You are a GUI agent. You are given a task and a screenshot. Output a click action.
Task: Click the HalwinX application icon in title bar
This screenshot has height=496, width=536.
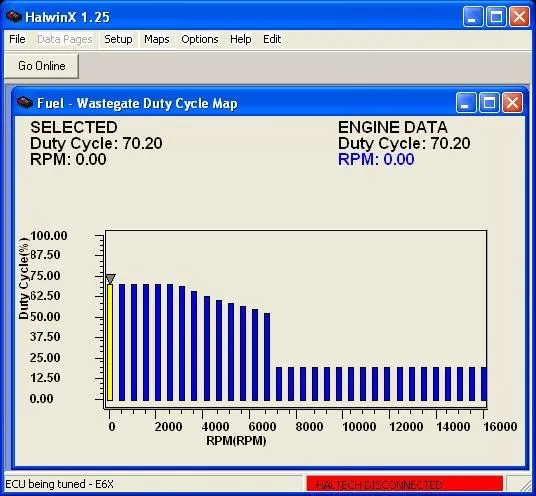point(14,16)
